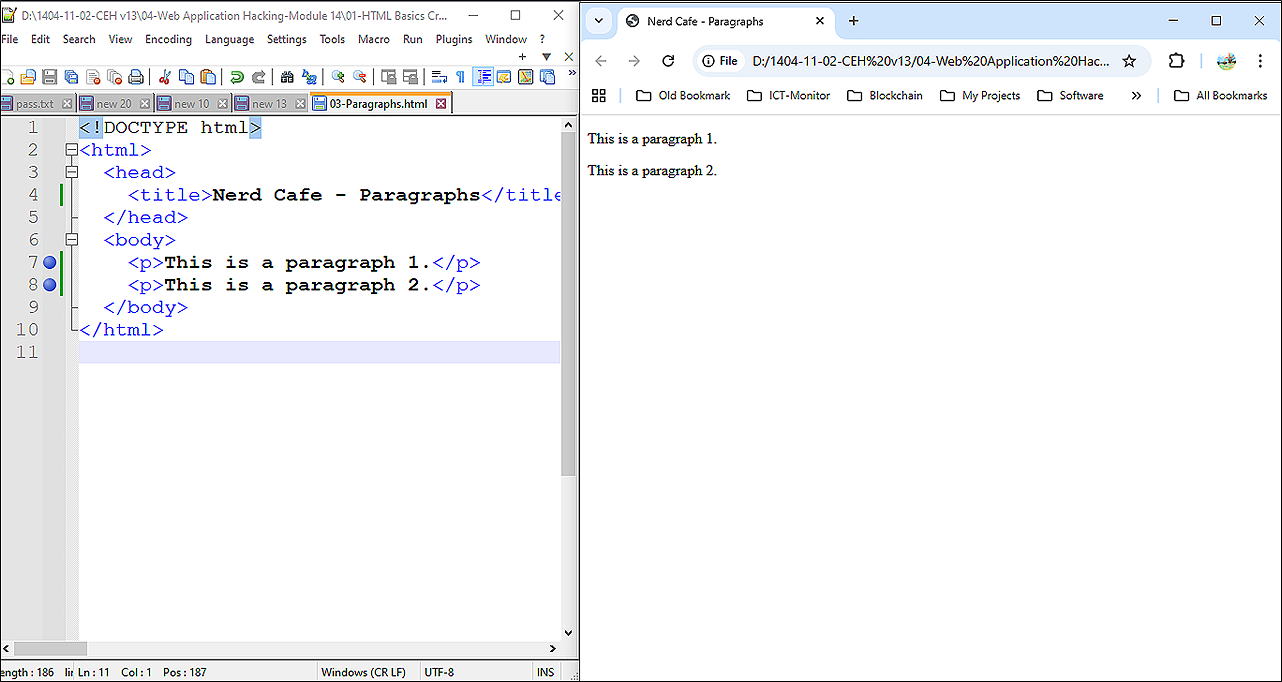Click the Zoom In magnifier icon
The height and width of the screenshot is (682, 1282).
pyautogui.click(x=338, y=77)
